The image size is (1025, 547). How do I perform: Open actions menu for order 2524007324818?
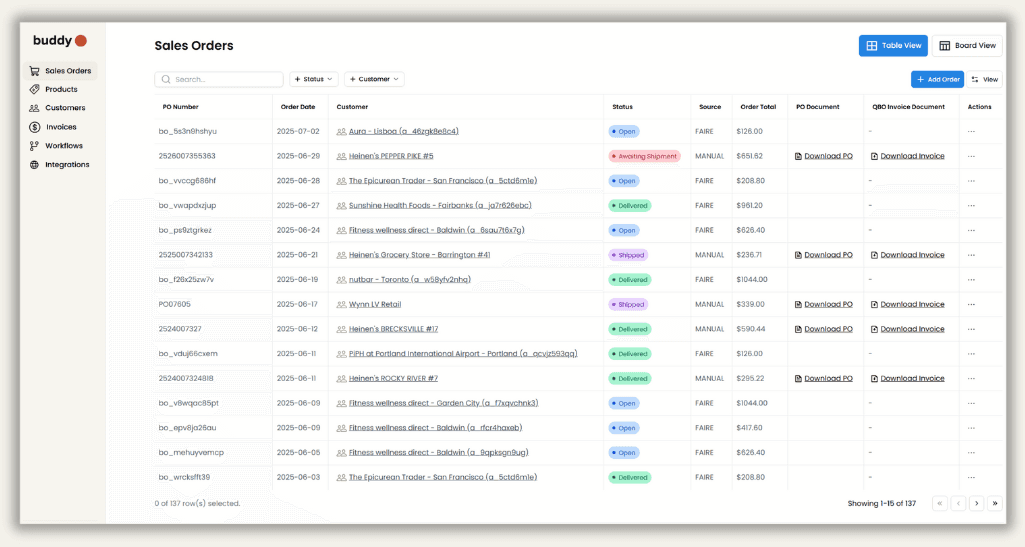[x=971, y=378]
